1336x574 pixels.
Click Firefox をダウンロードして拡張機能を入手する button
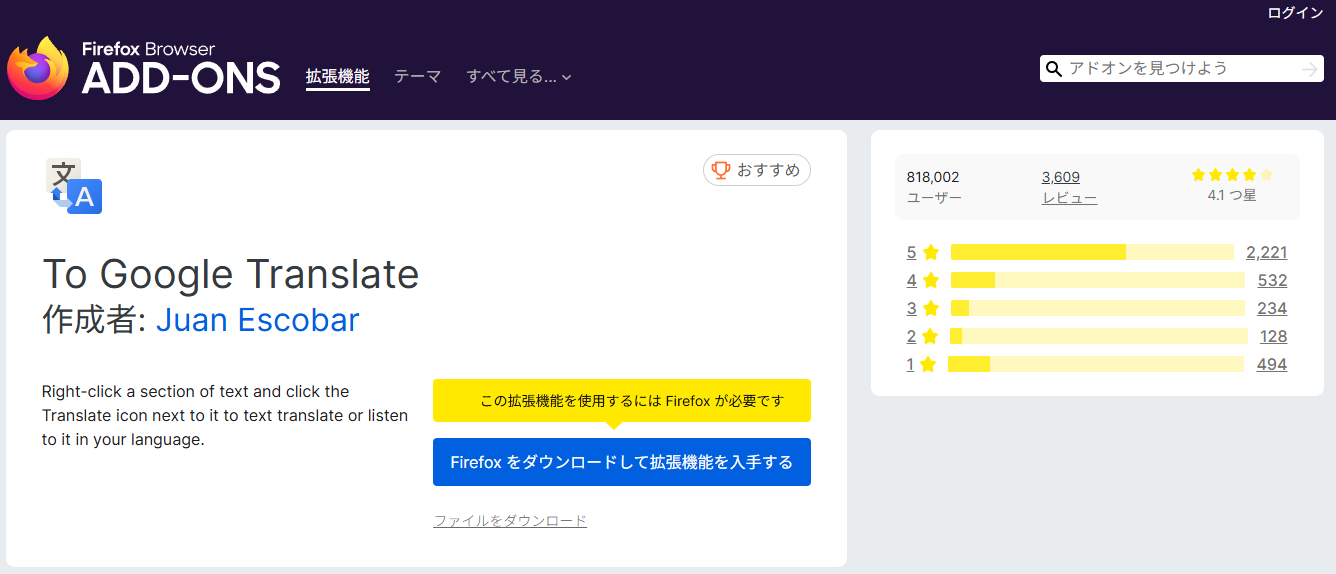click(622, 462)
